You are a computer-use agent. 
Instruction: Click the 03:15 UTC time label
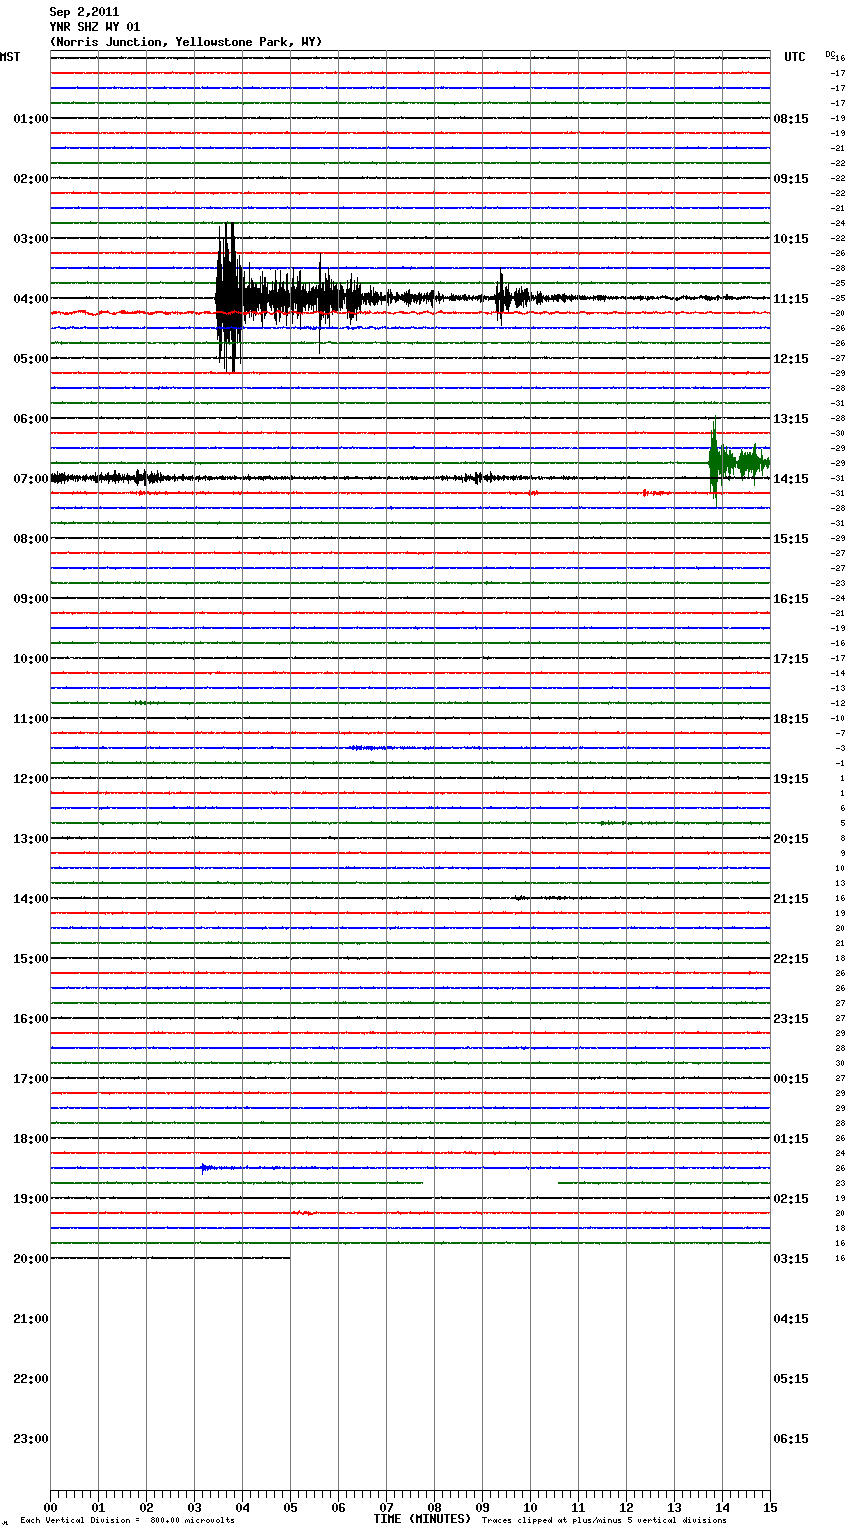tap(791, 1259)
